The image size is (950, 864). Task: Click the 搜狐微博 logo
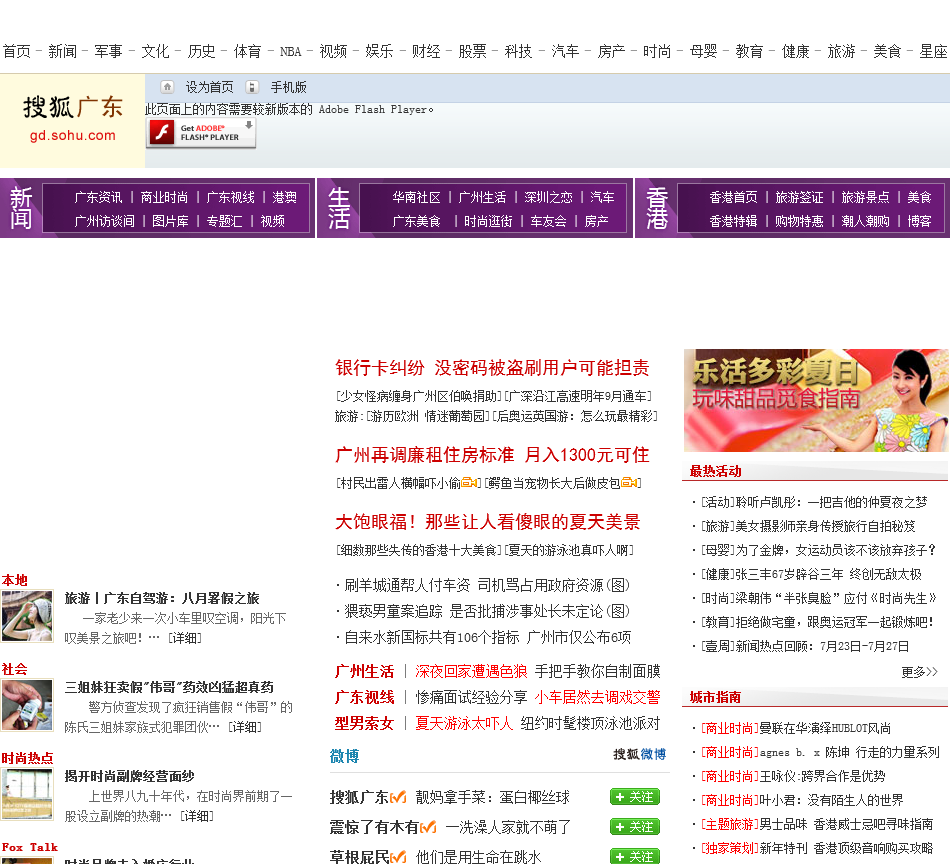coord(639,754)
